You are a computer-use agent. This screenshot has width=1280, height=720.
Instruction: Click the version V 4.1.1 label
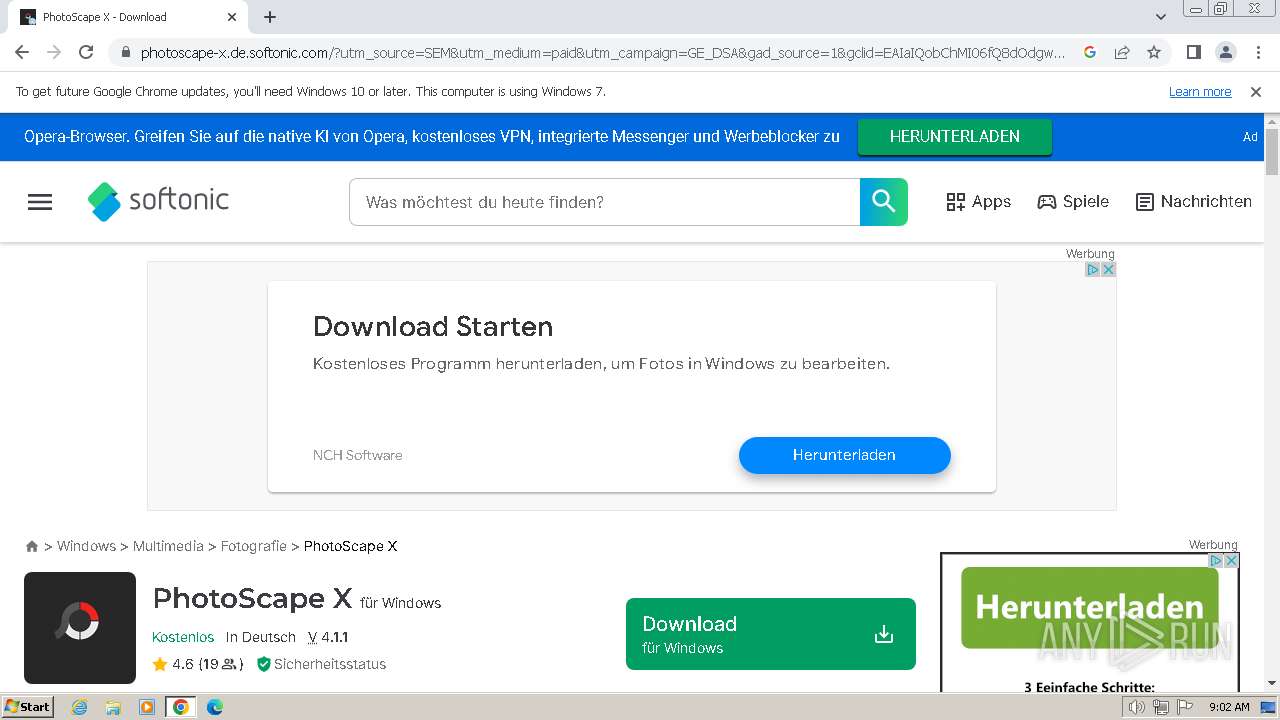[x=328, y=637]
